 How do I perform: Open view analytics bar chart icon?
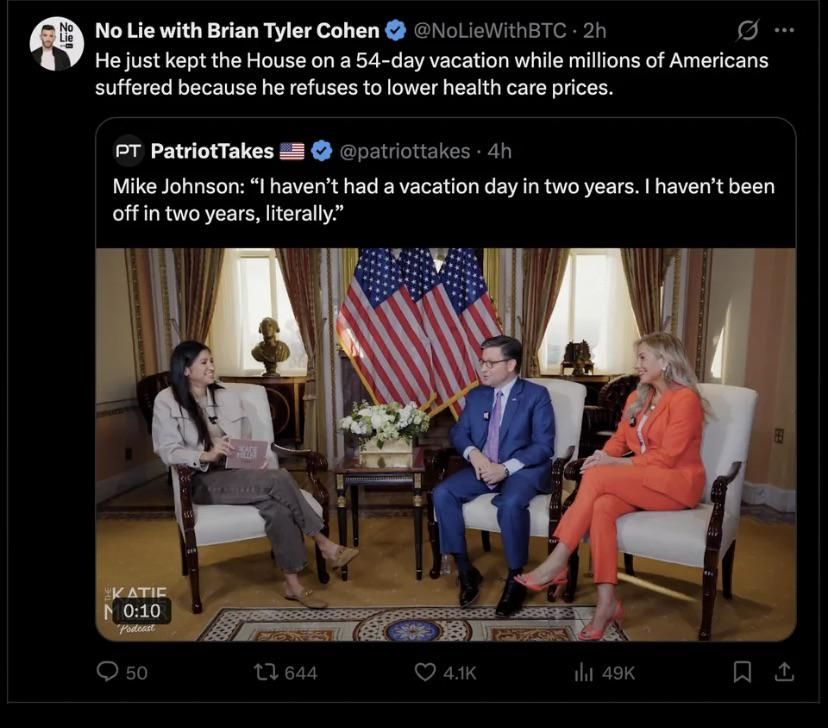(x=584, y=672)
